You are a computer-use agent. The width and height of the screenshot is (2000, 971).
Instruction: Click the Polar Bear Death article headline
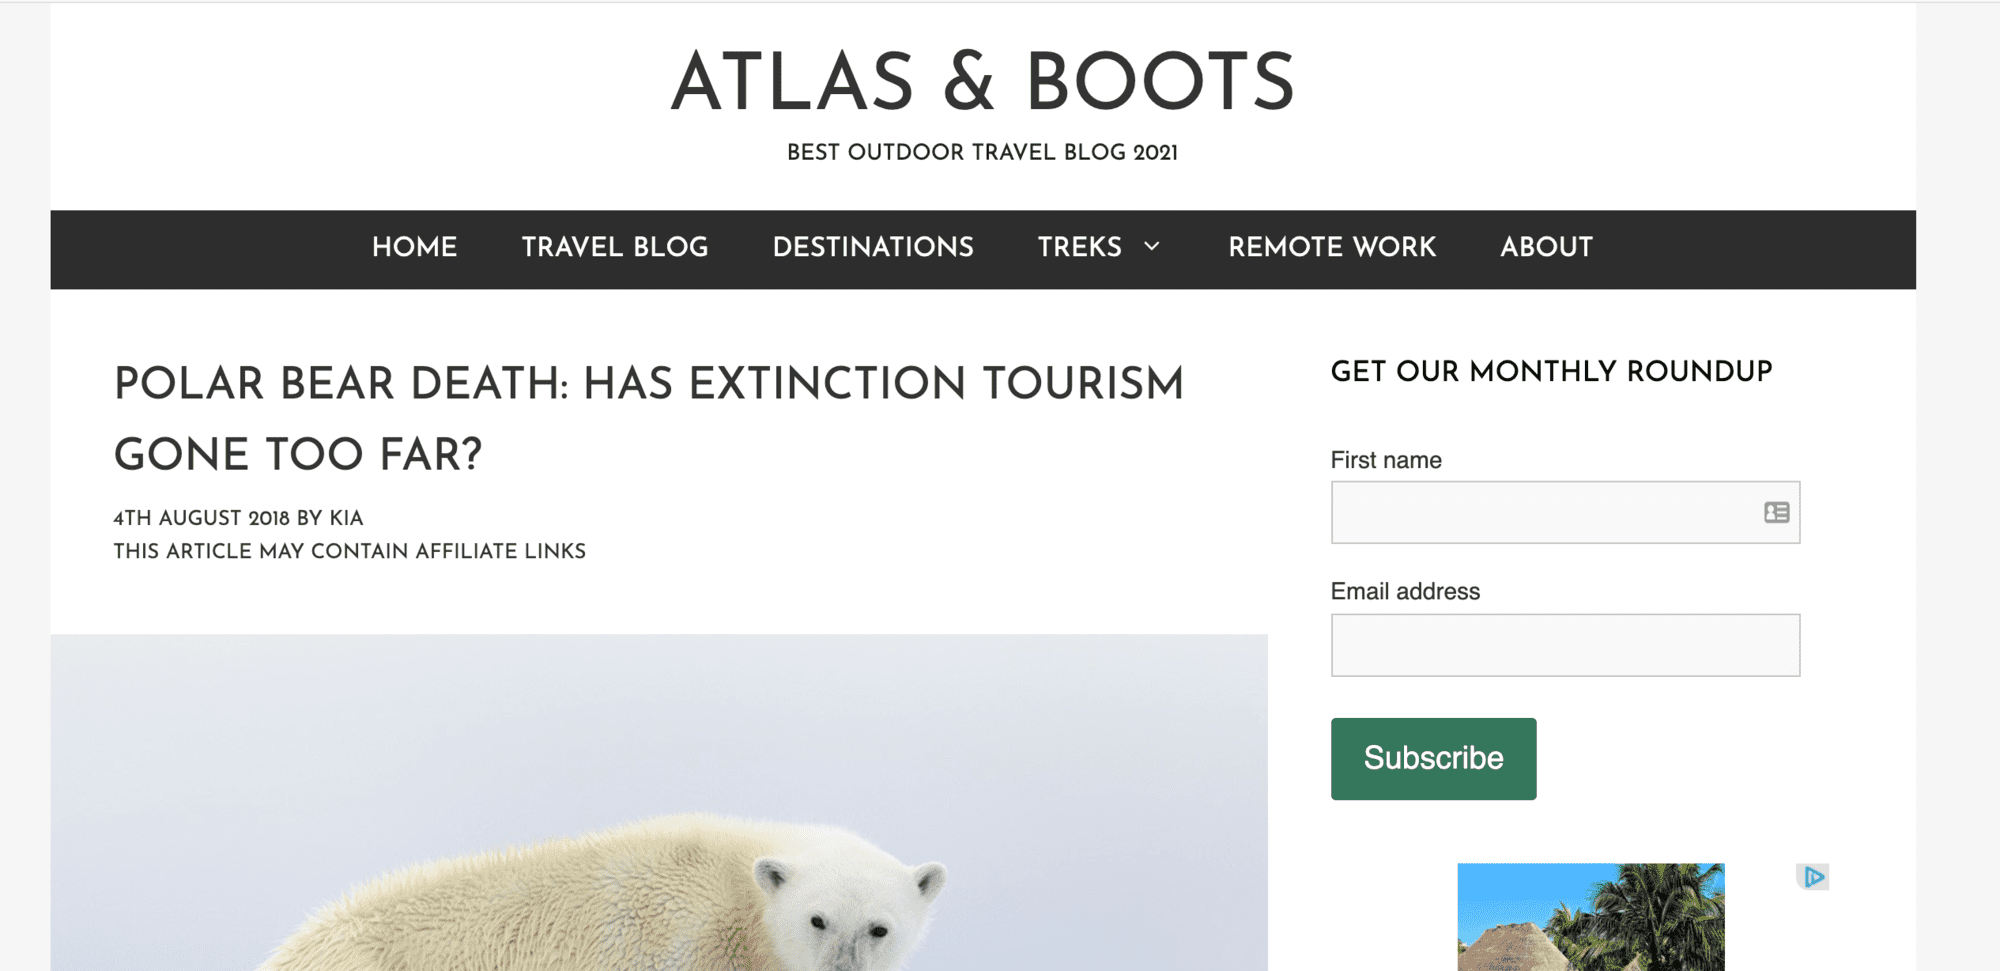click(648, 419)
